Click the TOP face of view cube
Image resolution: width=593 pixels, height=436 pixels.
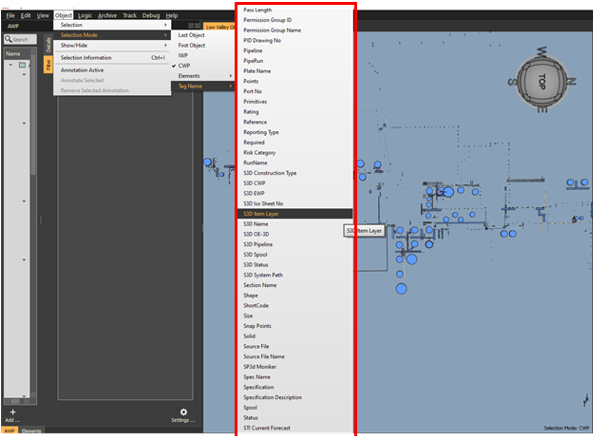[x=542, y=82]
